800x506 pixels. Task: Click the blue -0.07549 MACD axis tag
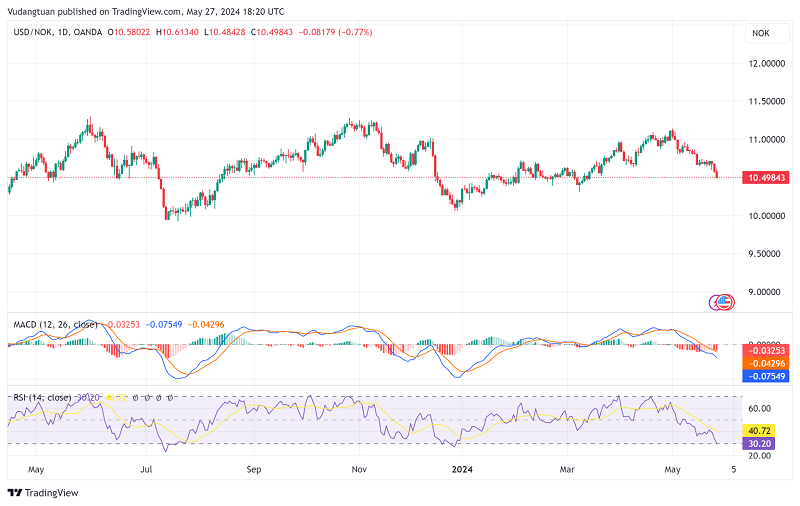765,376
